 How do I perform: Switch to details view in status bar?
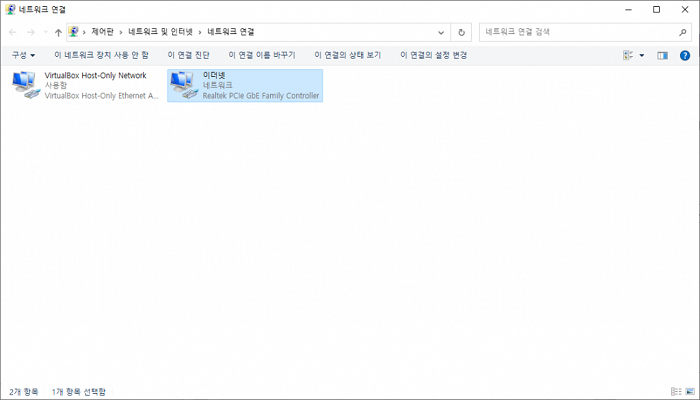pyautogui.click(x=675, y=391)
